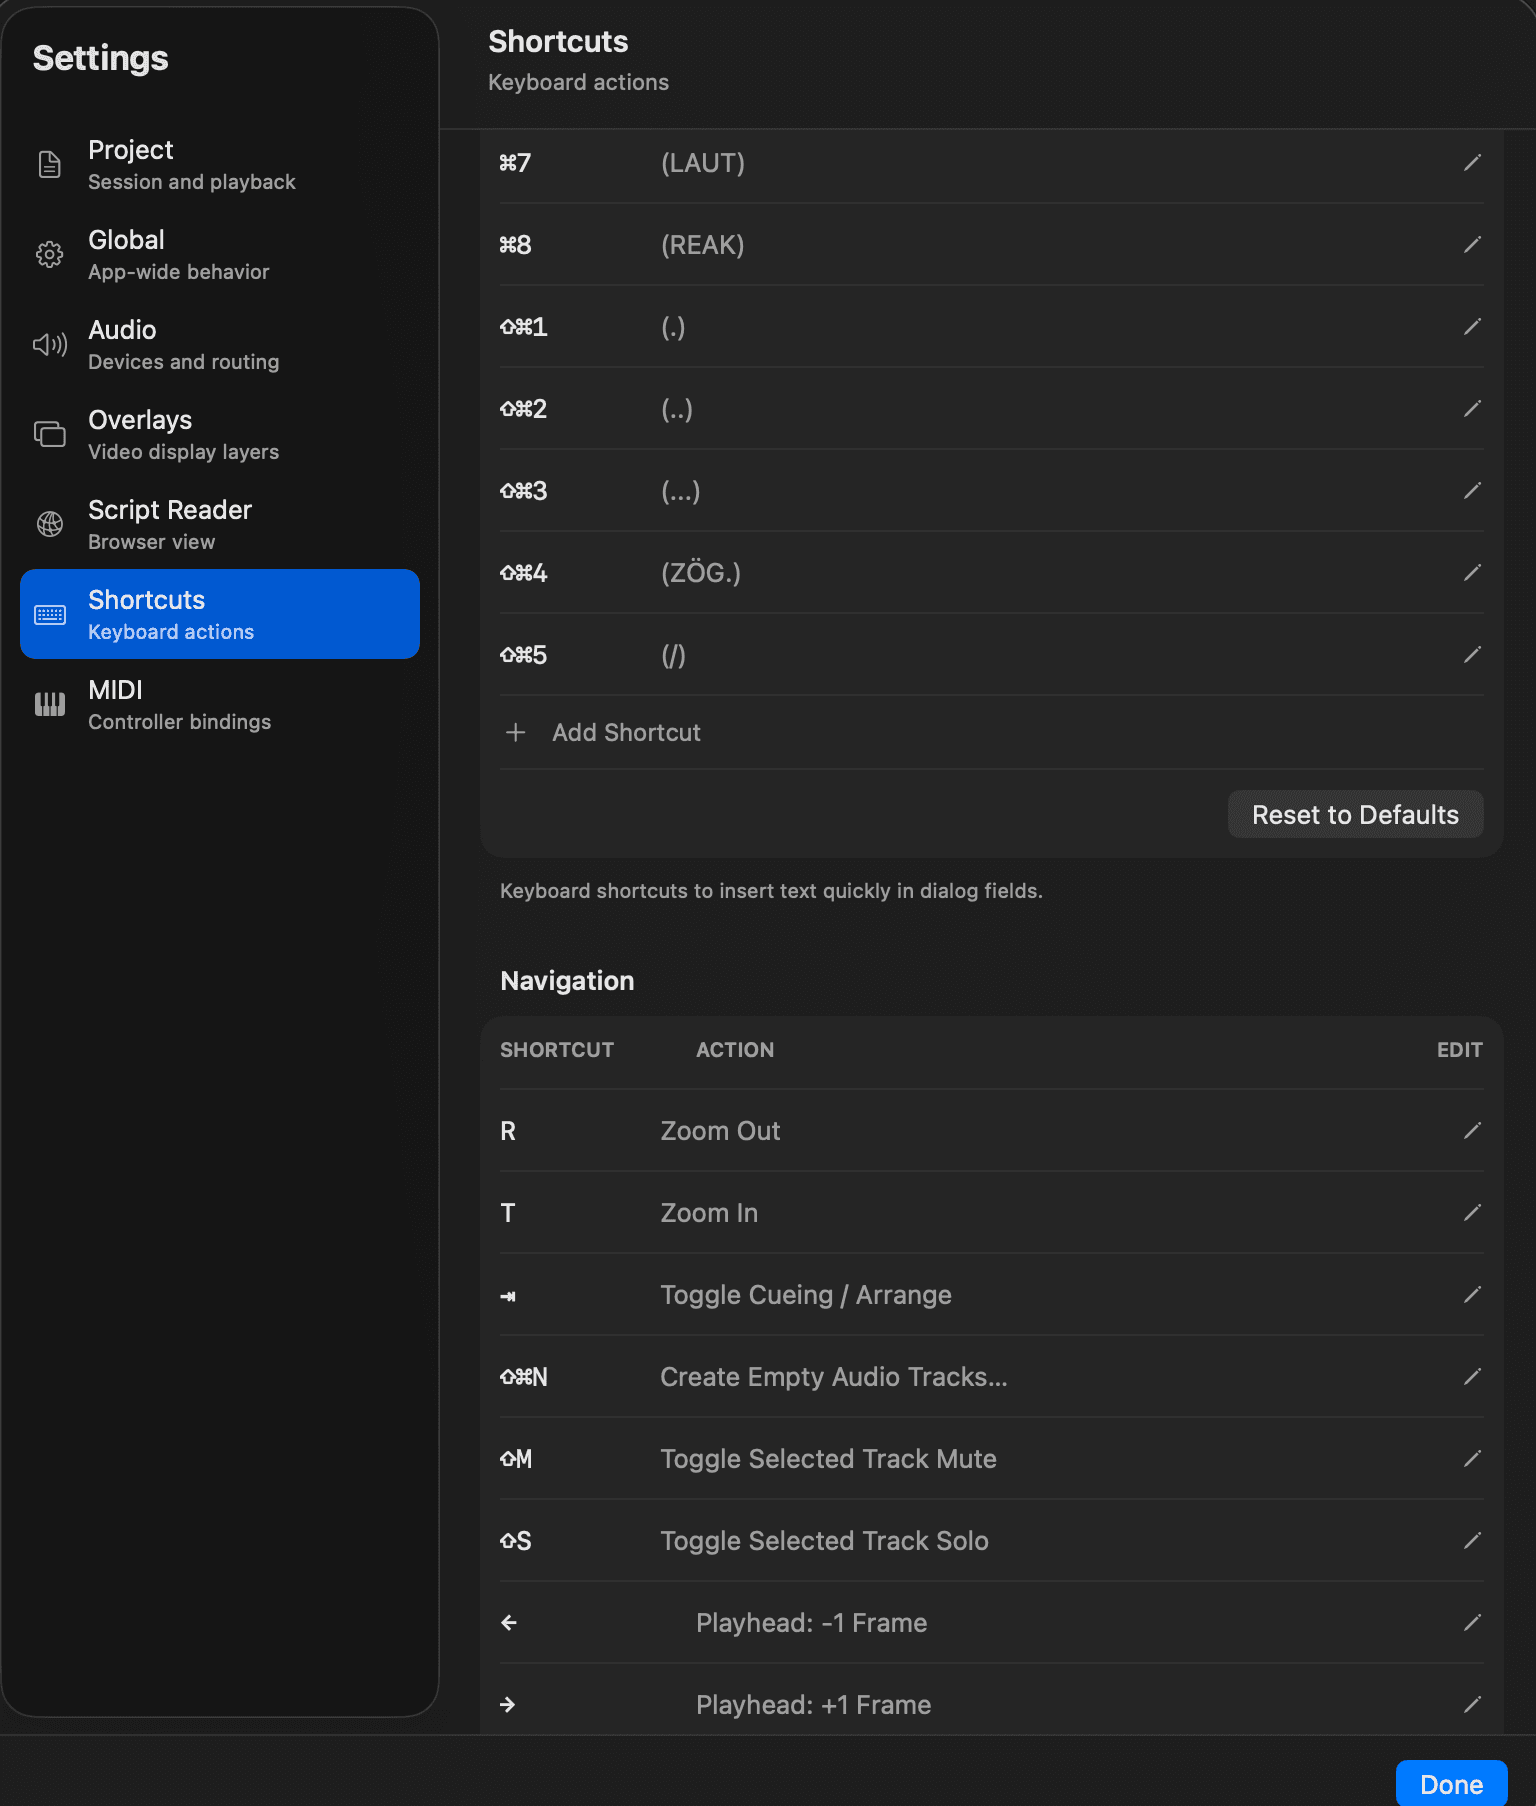Click the ⇧S shortcut key label
This screenshot has height=1806, width=1536.
(515, 1541)
